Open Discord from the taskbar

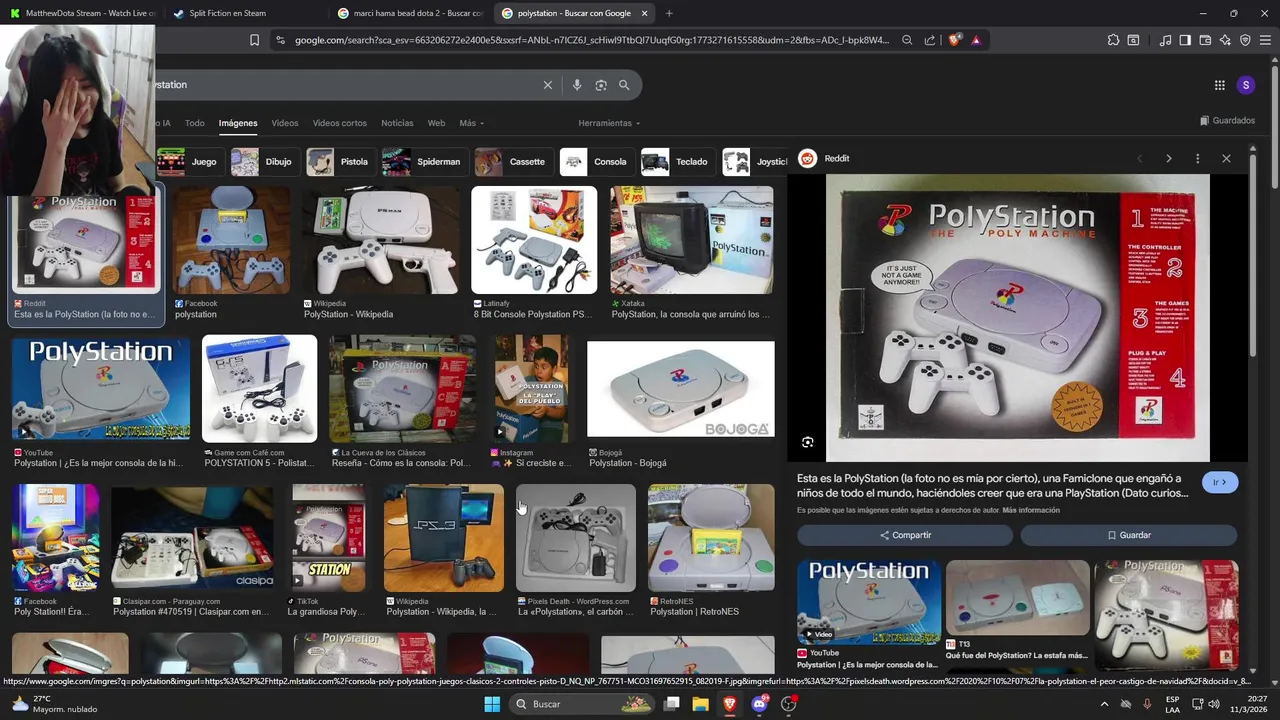click(759, 704)
